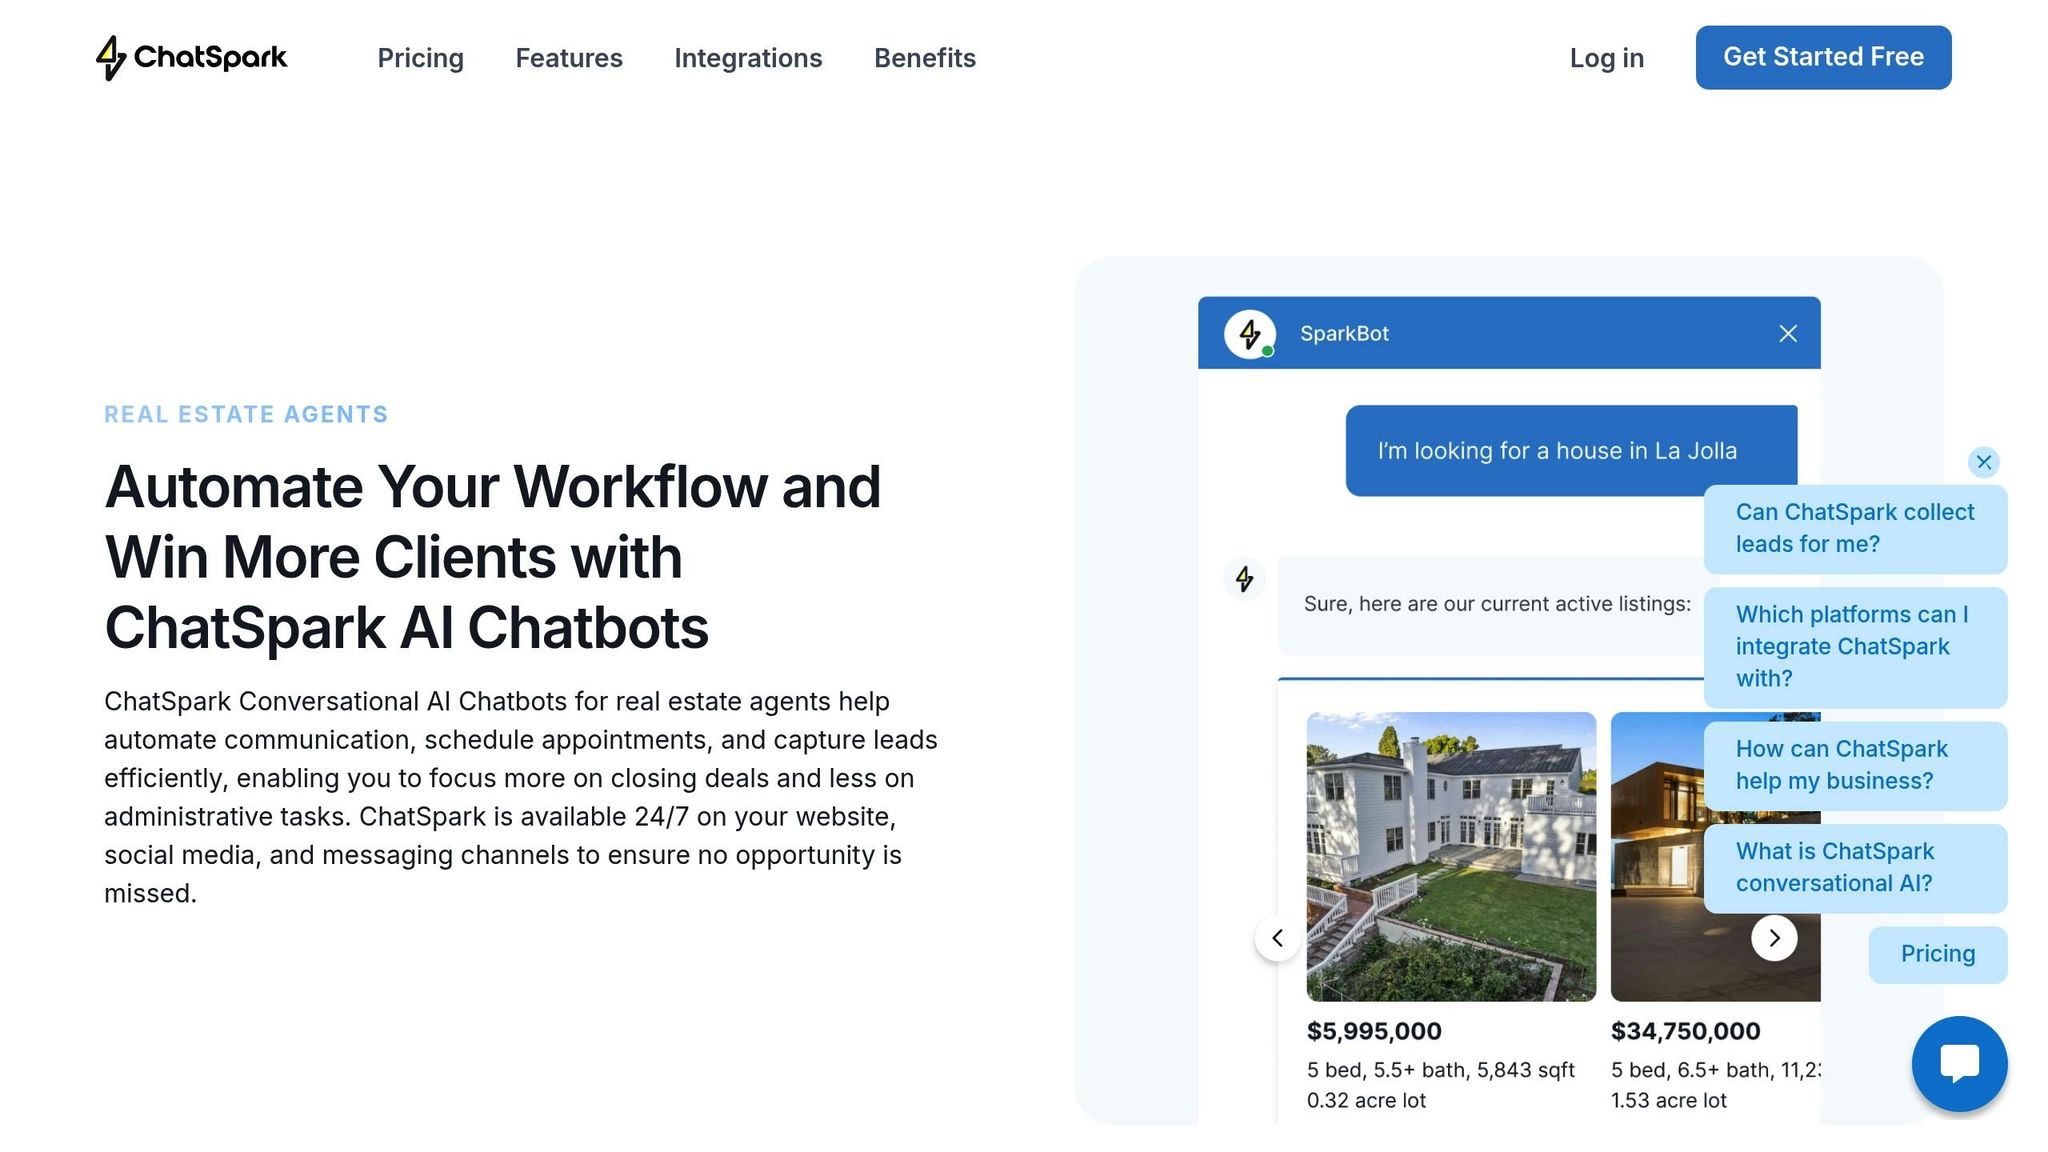2048x1152 pixels.
Task: Click the Pricing quick-reply chip in the chat
Action: (x=1937, y=954)
